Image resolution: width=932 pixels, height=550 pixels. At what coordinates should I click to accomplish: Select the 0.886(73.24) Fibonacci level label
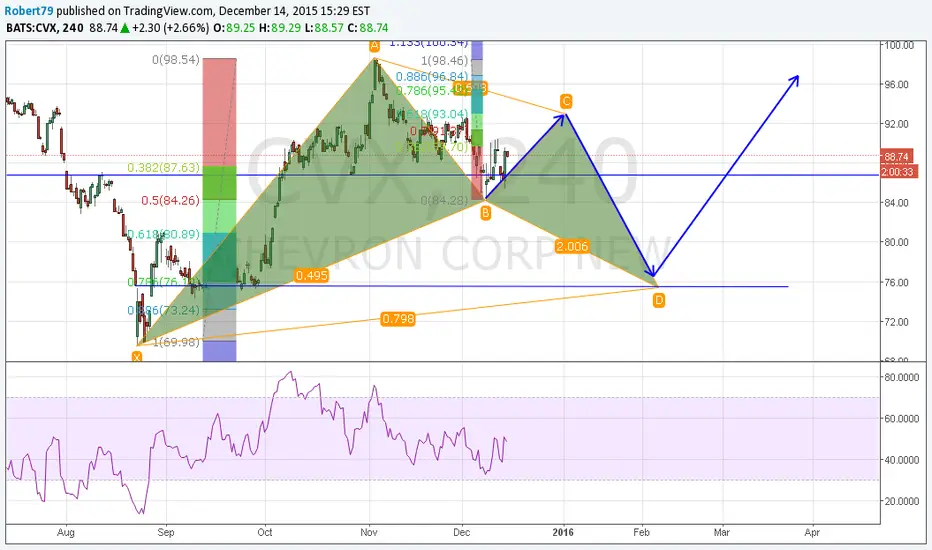tap(163, 310)
